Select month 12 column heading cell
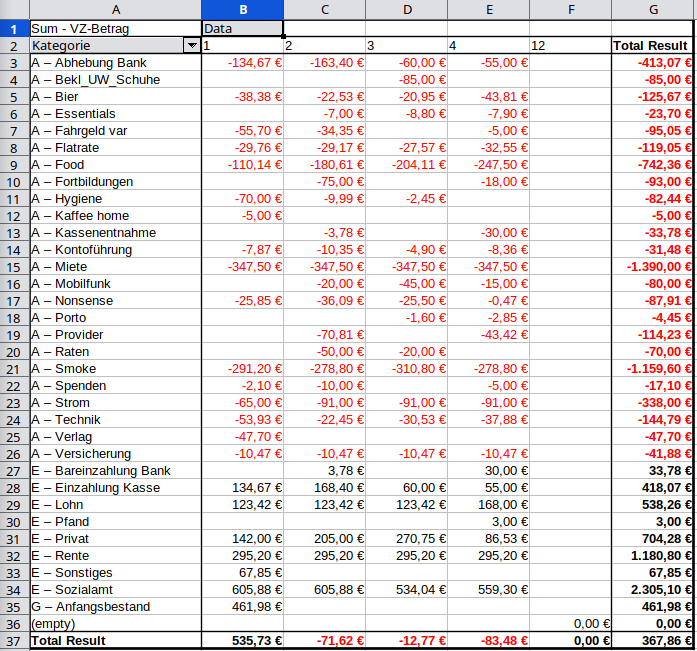 tap(570, 46)
